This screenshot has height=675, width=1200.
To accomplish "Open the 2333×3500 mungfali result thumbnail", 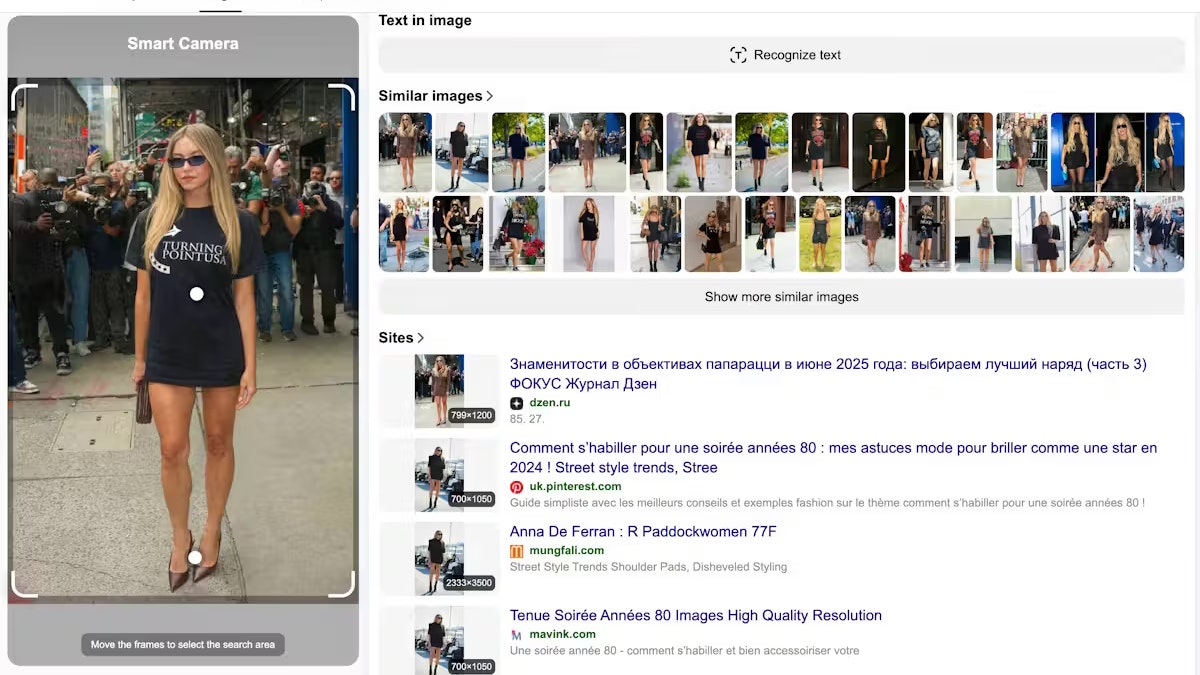I will pyautogui.click(x=439, y=558).
